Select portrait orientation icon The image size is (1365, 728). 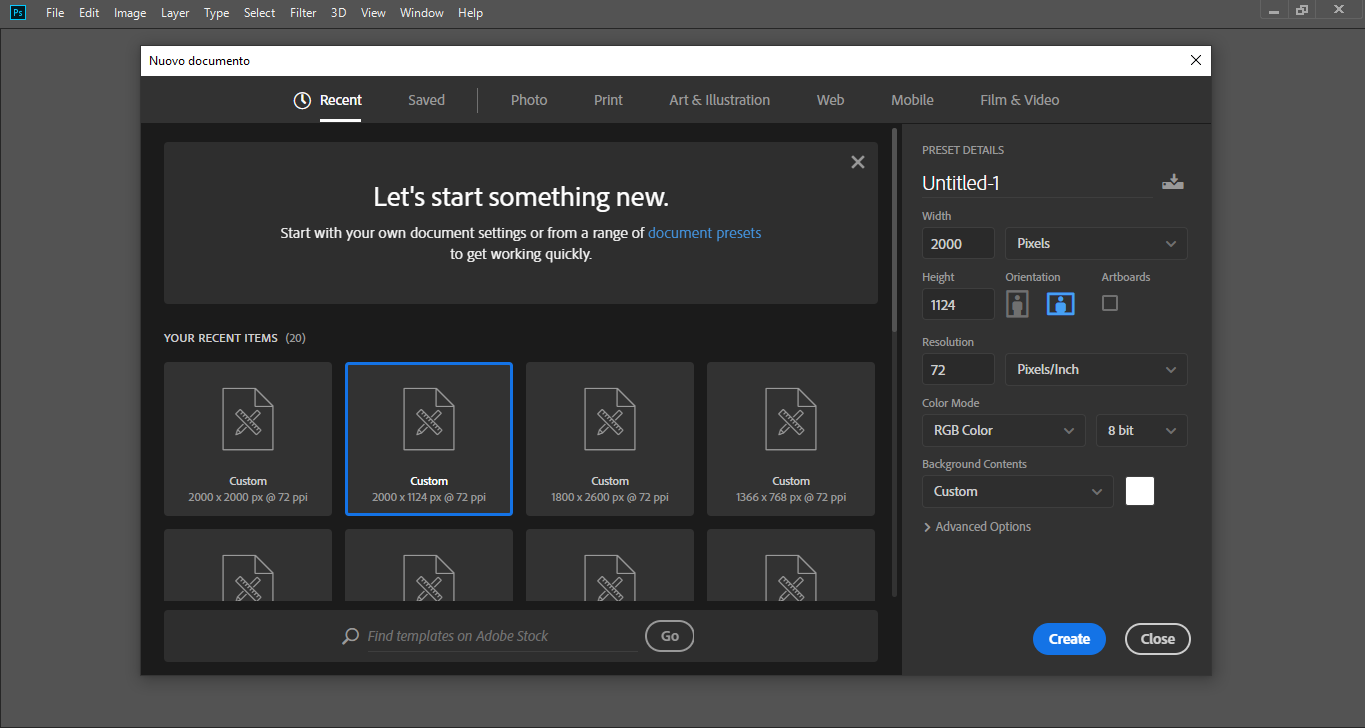click(1018, 304)
